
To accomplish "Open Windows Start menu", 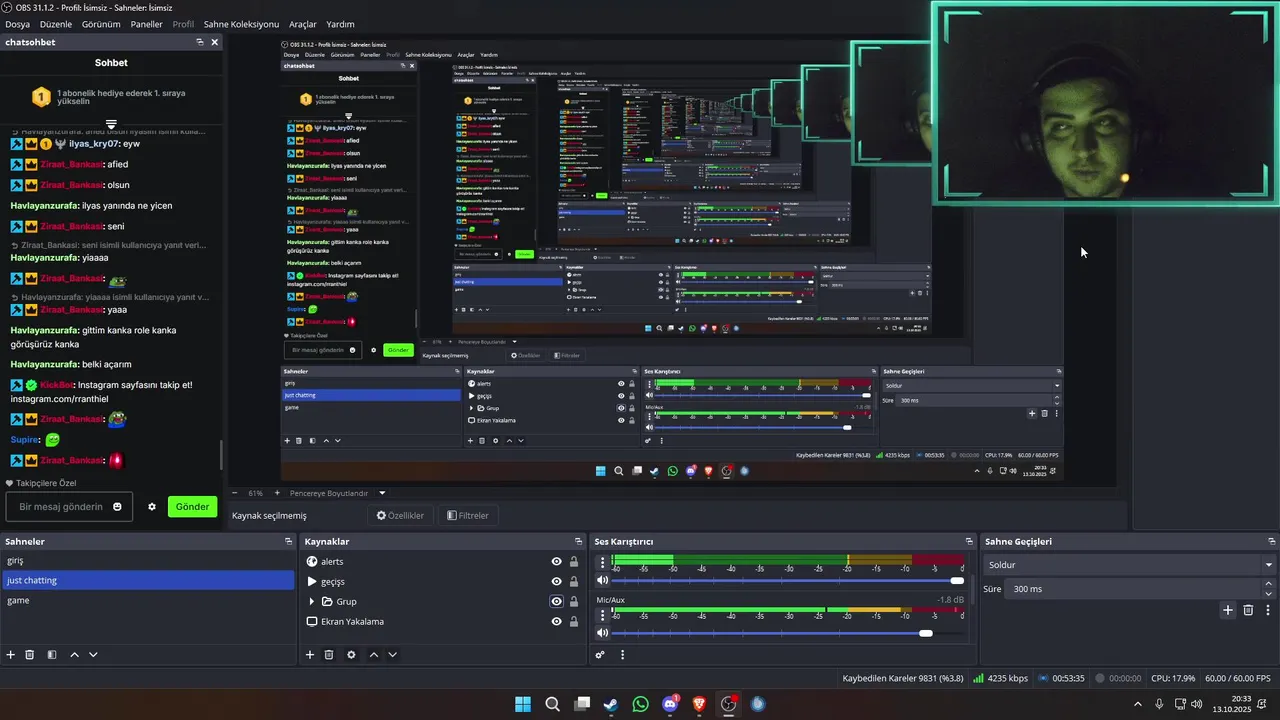I will pos(523,704).
